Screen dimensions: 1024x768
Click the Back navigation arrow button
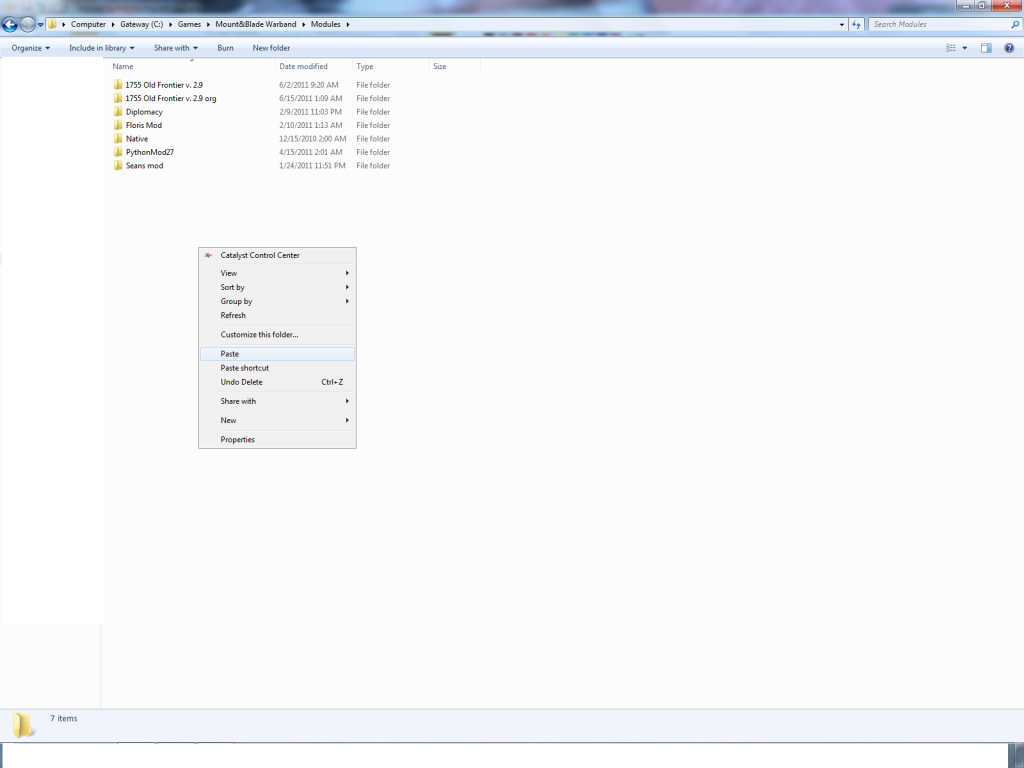click(x=10, y=25)
